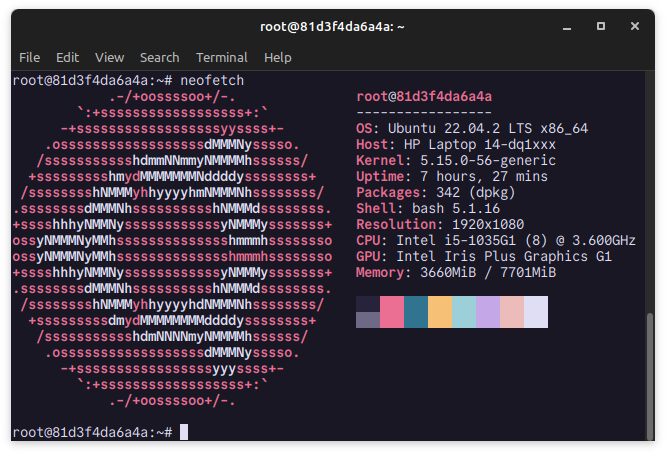
Task: Click the 'Host: HP Laptop 14-dq1xxx' line
Action: pos(456,144)
